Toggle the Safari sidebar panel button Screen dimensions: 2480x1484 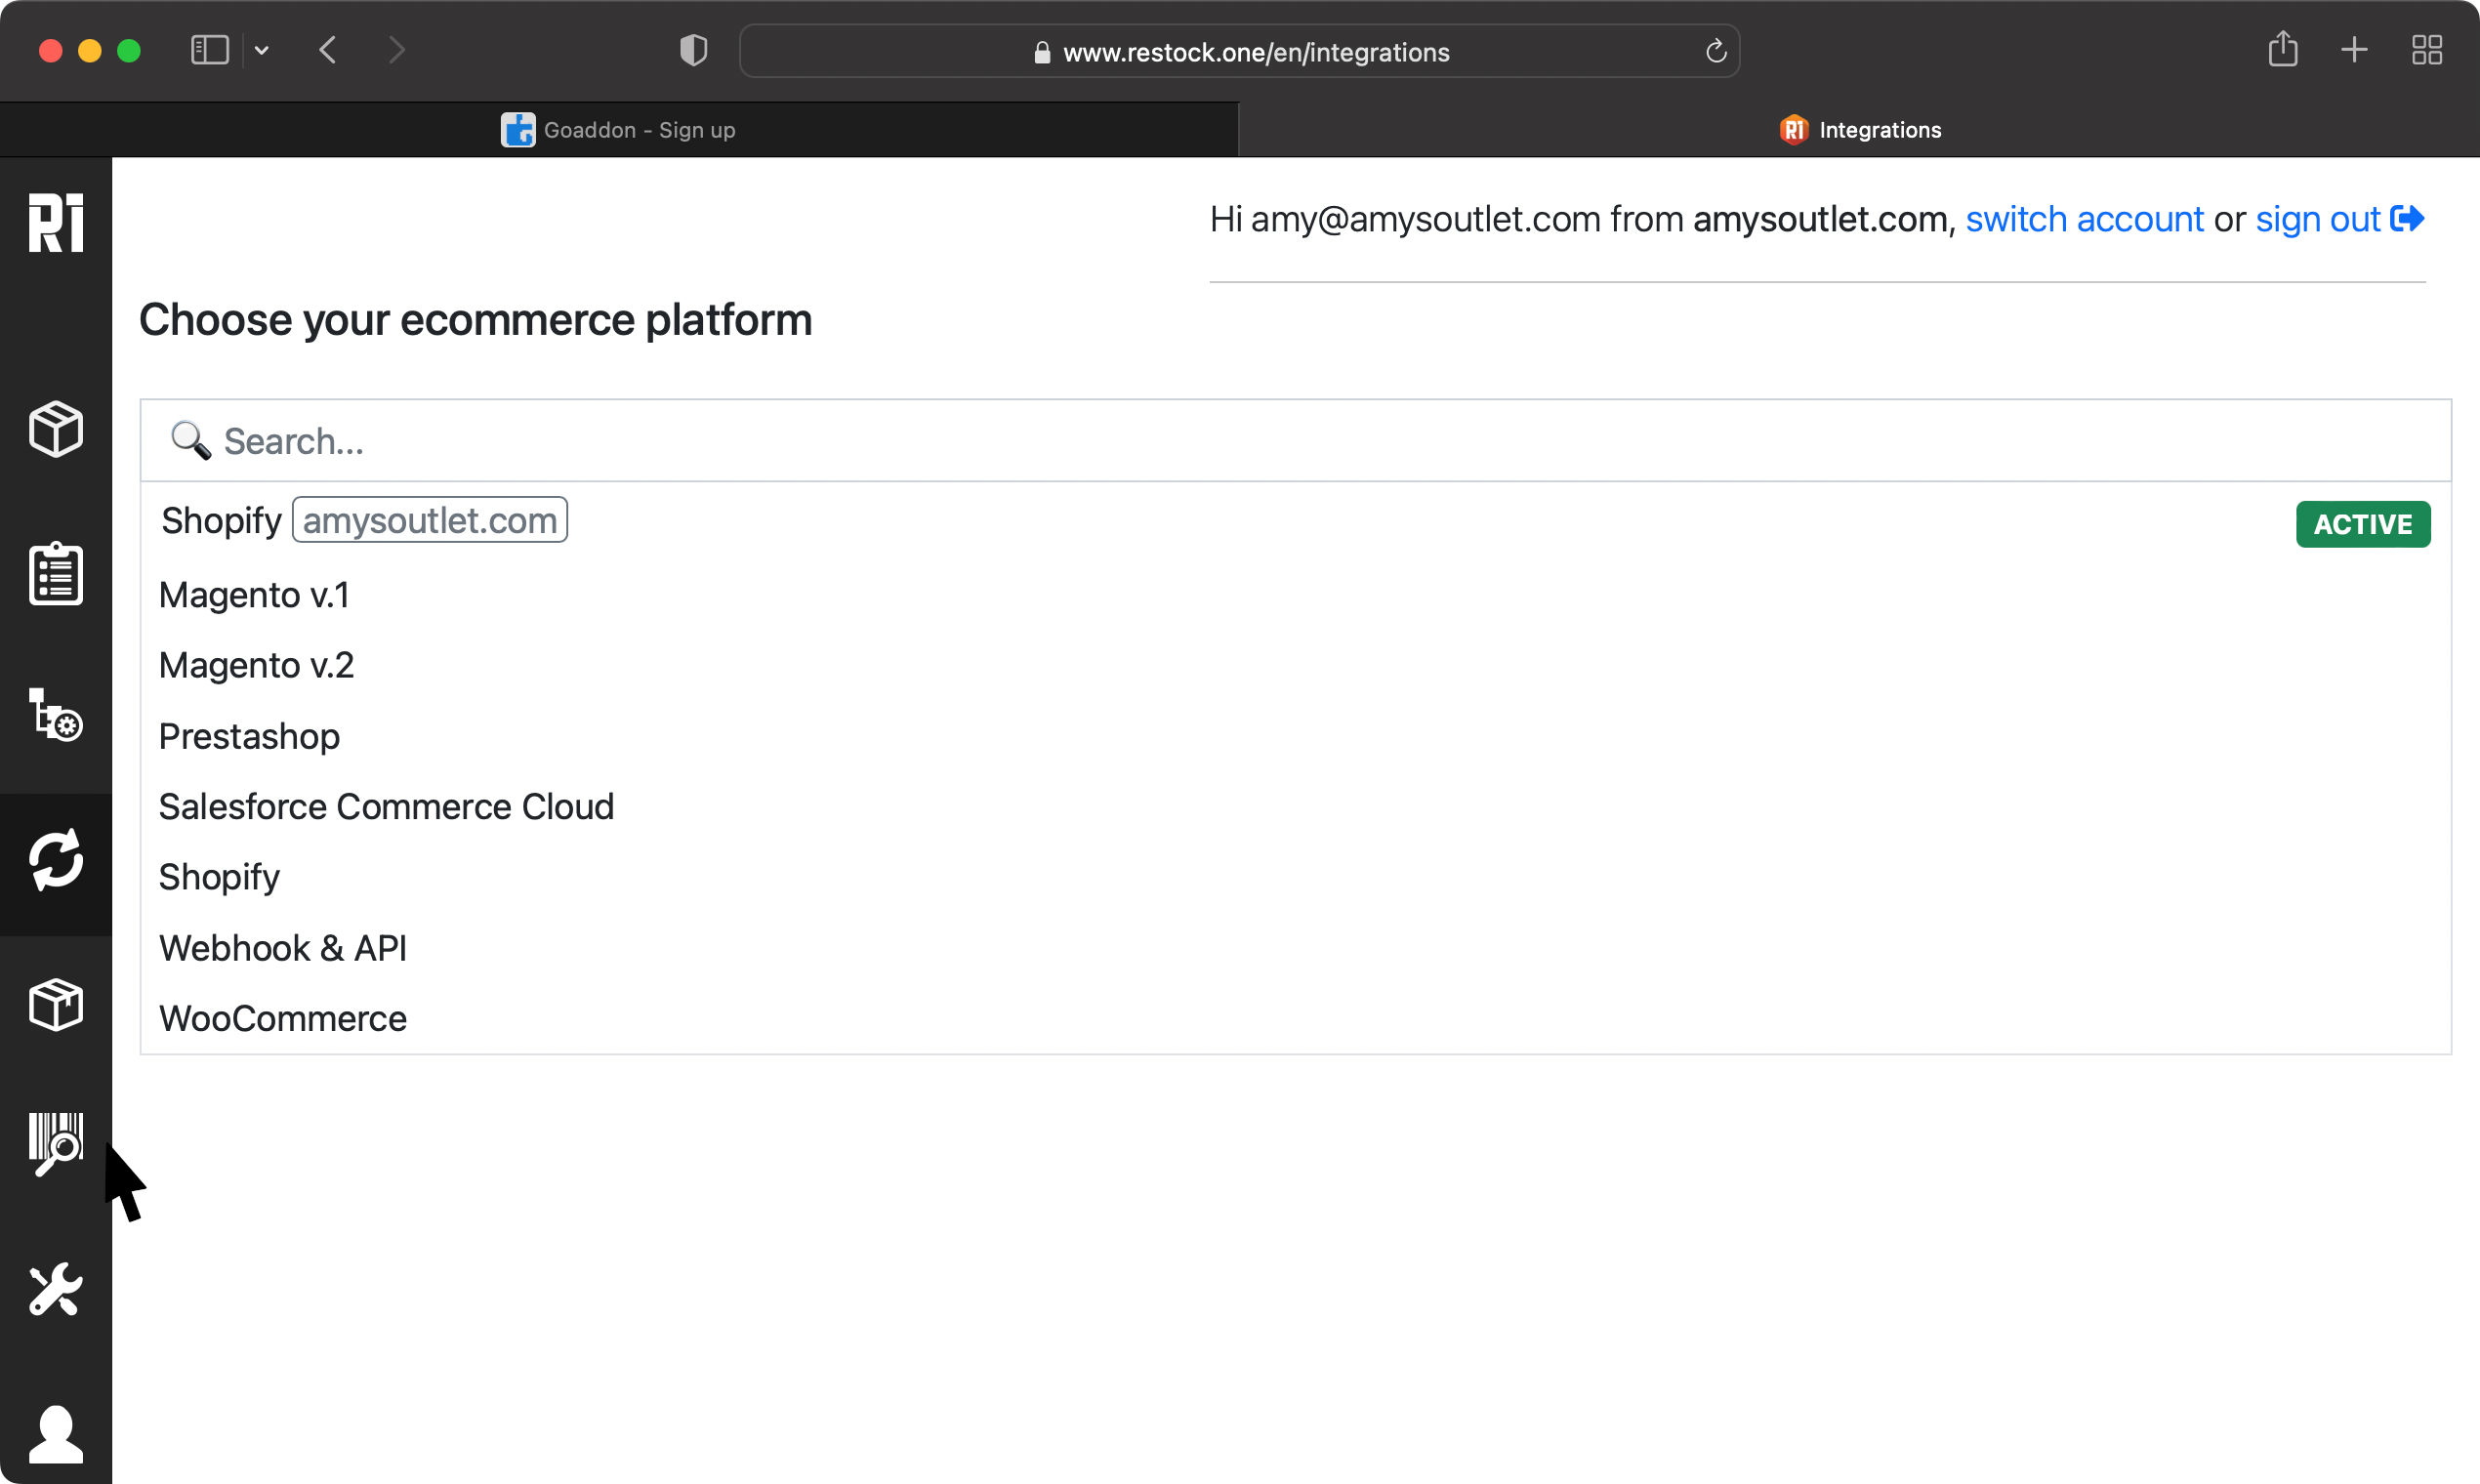click(x=210, y=50)
